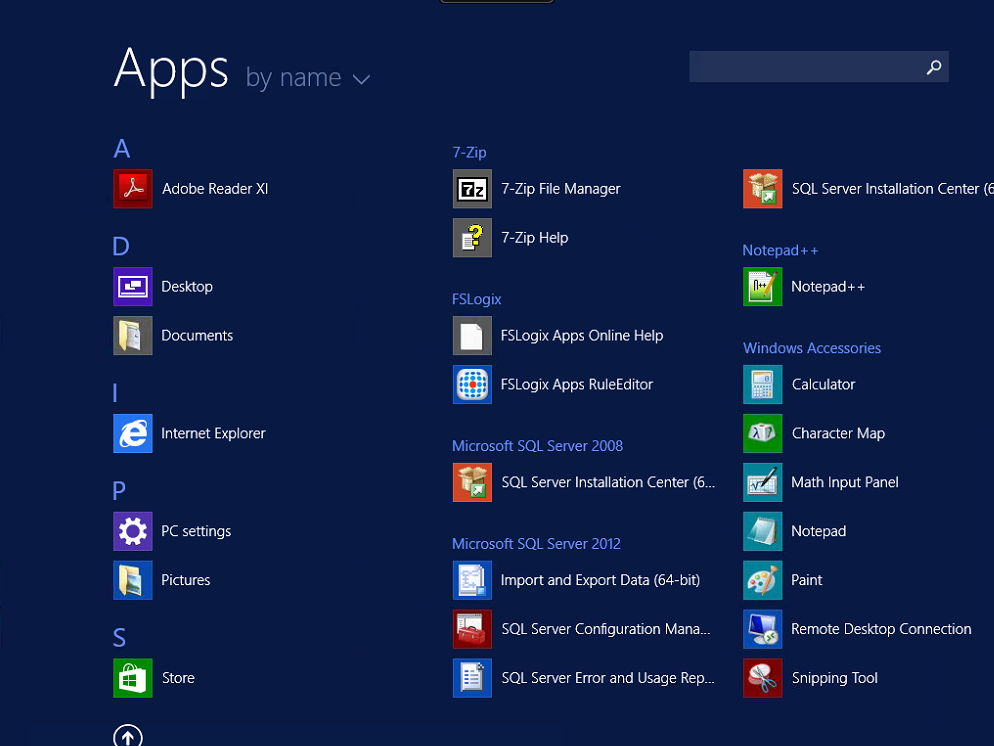994x746 pixels.
Task: Launch Windows Notepad under Windows Accessories
Action: click(796, 531)
